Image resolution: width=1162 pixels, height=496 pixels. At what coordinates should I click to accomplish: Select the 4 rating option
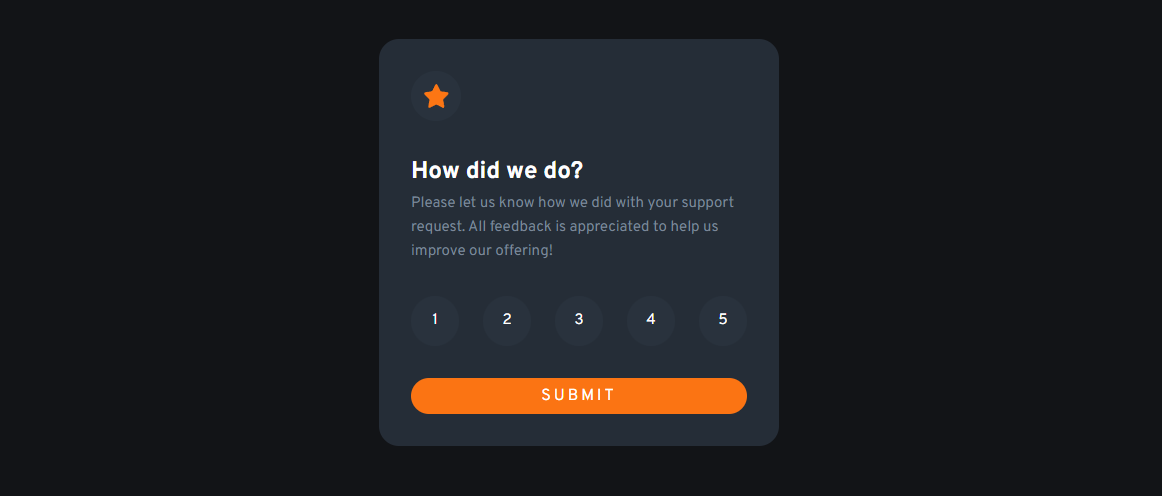coord(651,320)
